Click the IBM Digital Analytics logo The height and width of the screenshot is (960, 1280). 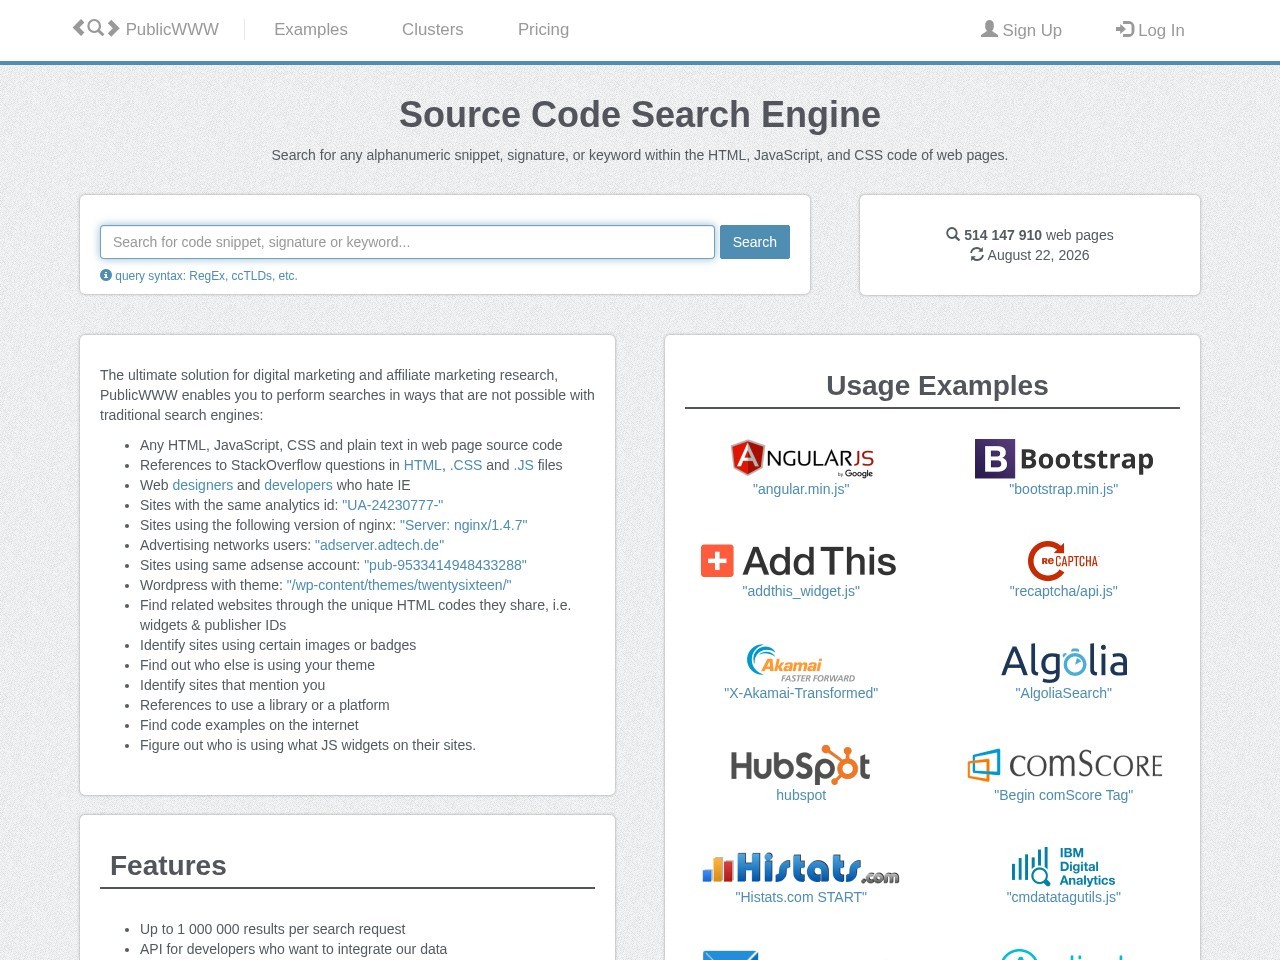(x=1063, y=867)
